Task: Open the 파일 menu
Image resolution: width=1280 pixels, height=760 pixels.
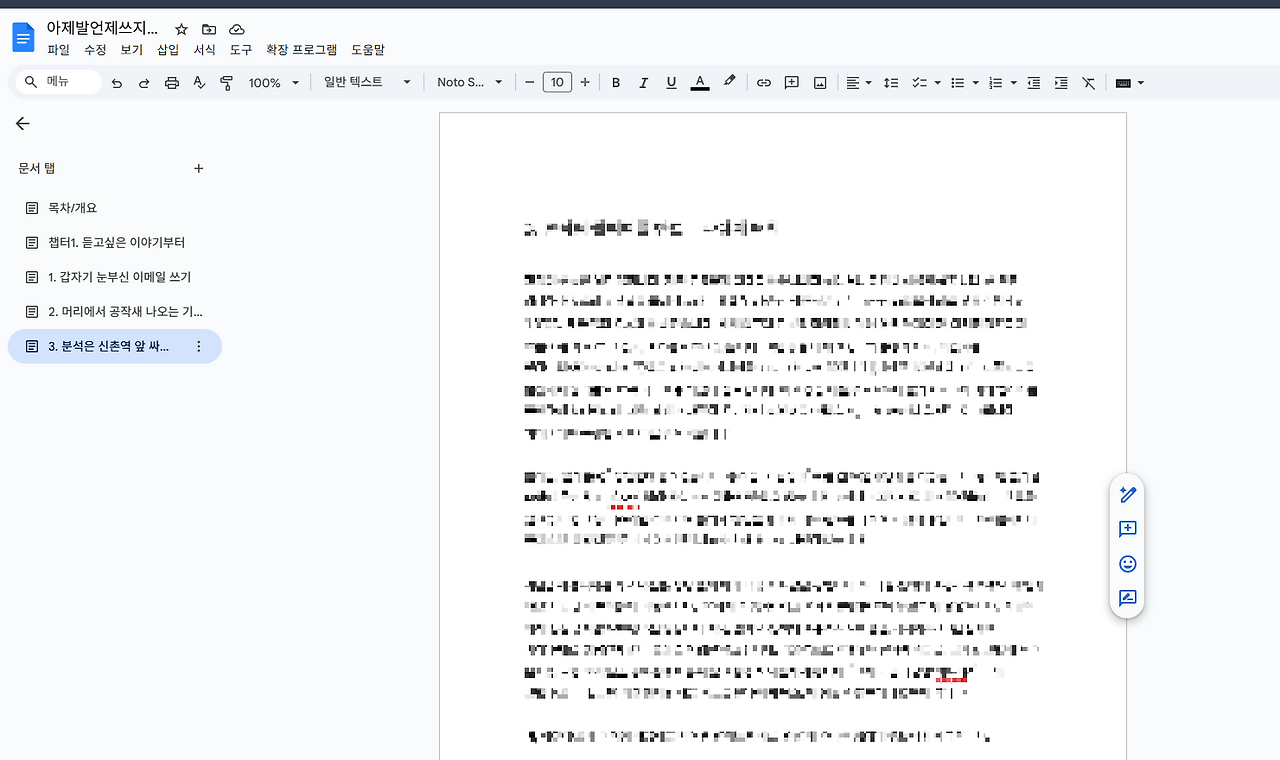Action: point(59,50)
